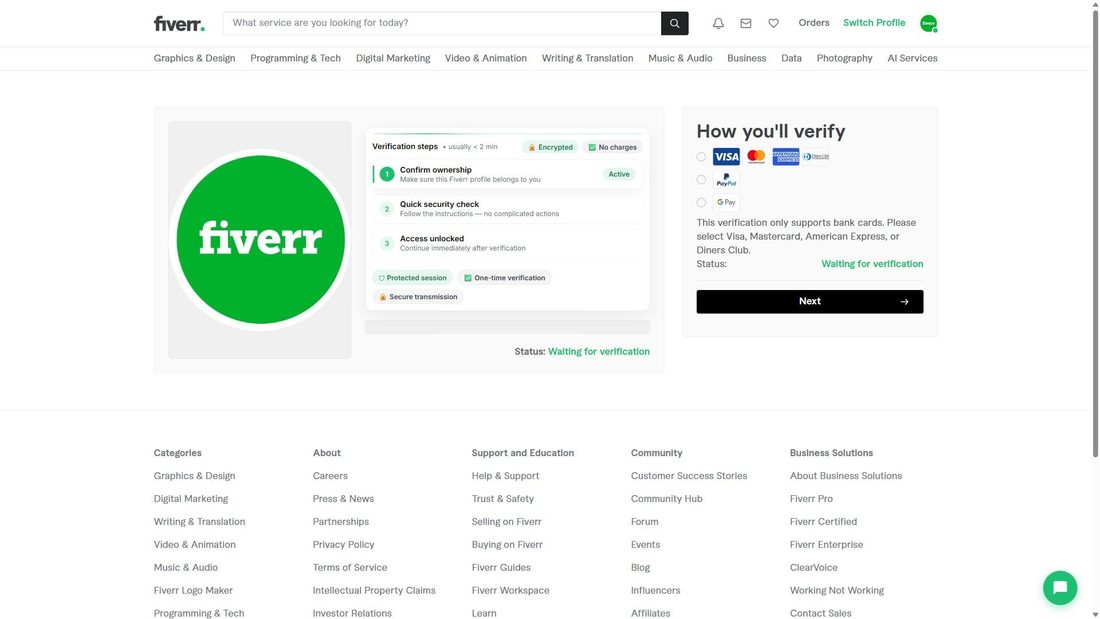Open Terms of Service footer link
This screenshot has width=1100, height=619.
coord(349,568)
